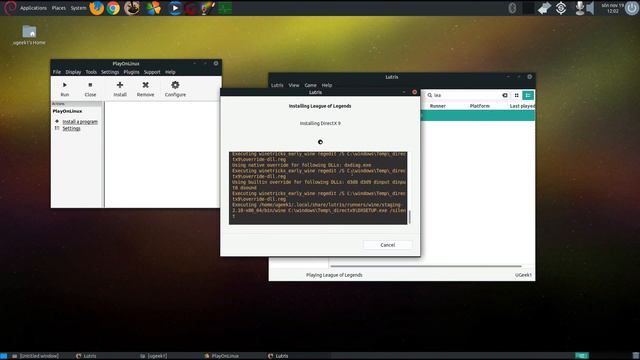Image resolution: width=640 pixels, height=360 pixels.
Task: Click the Lutris search input field
Action: click(x=467, y=95)
